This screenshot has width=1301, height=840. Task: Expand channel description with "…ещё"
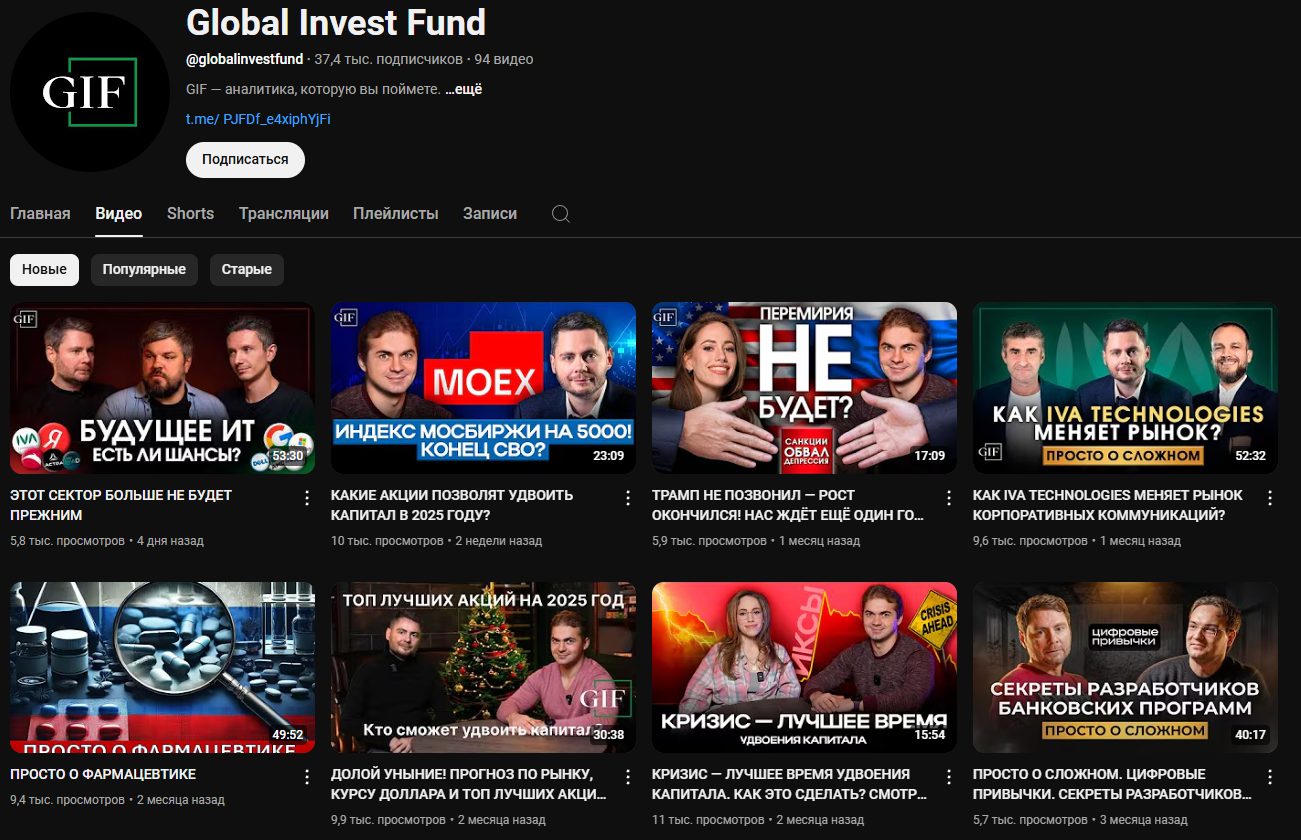pyautogui.click(x=464, y=89)
